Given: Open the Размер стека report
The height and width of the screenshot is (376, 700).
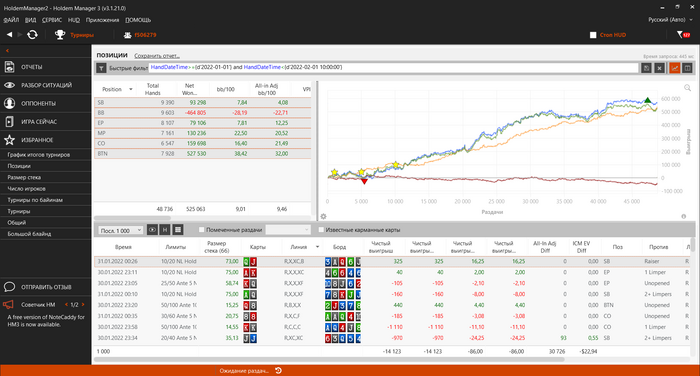Looking at the screenshot, I should 24,177.
